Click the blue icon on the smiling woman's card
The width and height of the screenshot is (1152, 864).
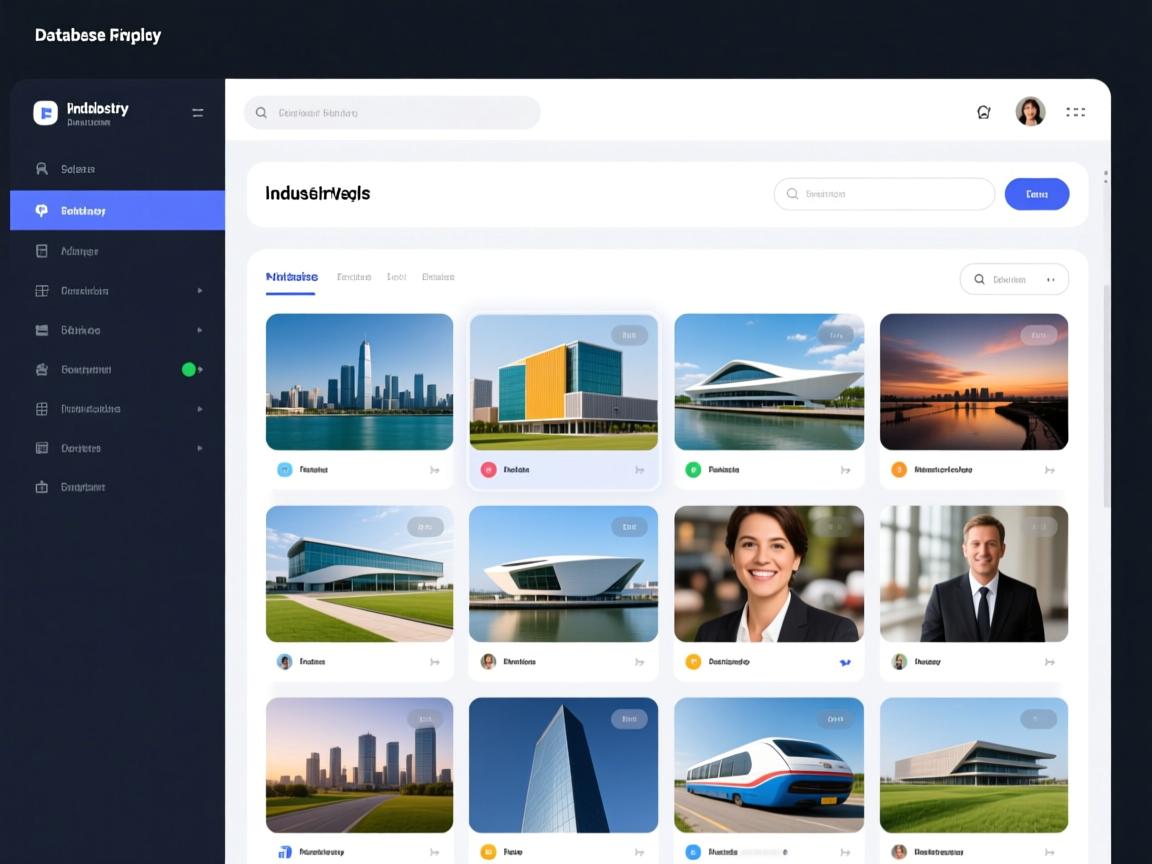tap(845, 662)
